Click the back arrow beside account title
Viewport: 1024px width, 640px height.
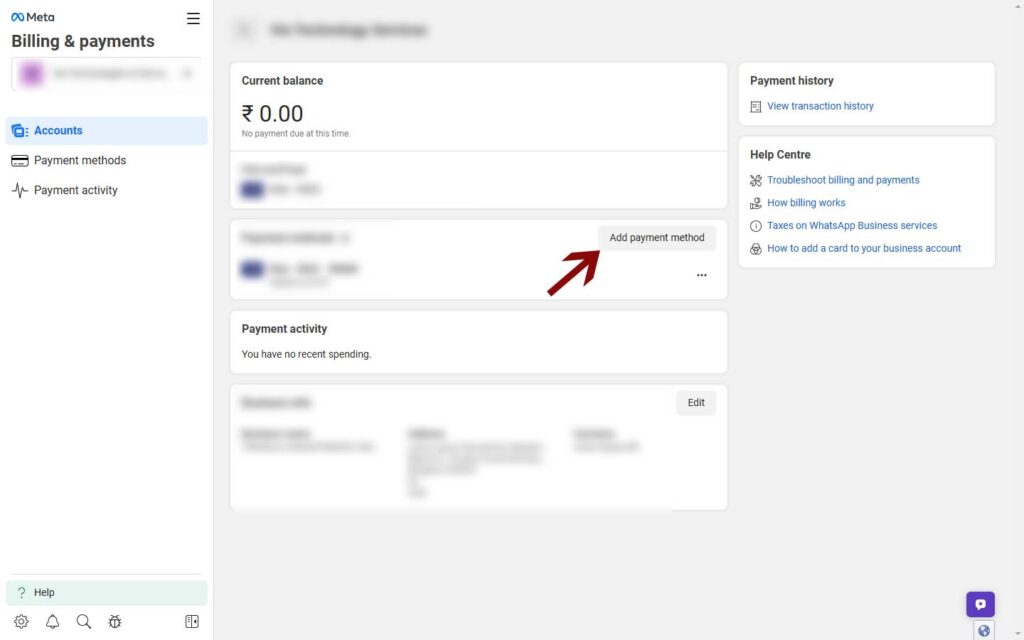[x=244, y=29]
